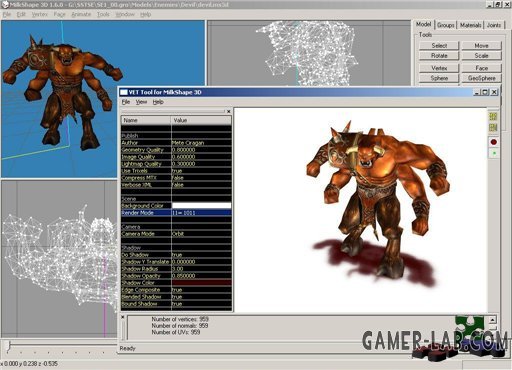Open the Camera Mode Orbit dropdown
Image resolution: width=512 pixels, height=370 pixels.
point(201,234)
